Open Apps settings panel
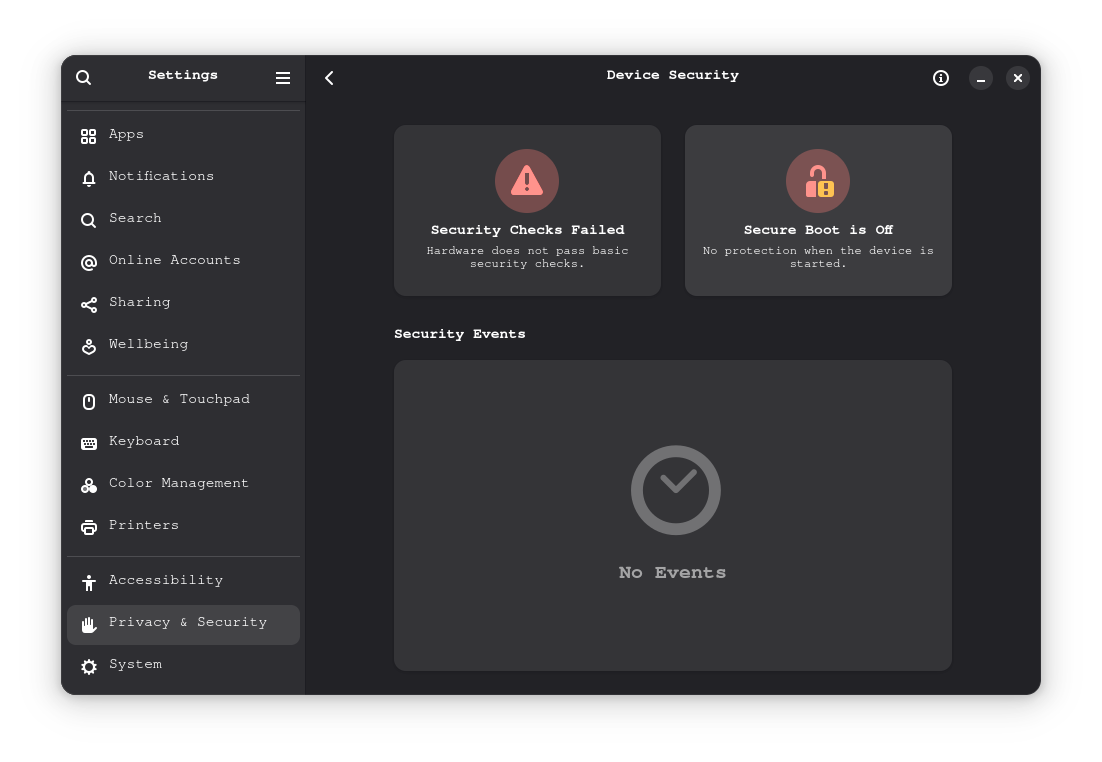Image resolution: width=1102 pixels, height=762 pixels. [183, 135]
